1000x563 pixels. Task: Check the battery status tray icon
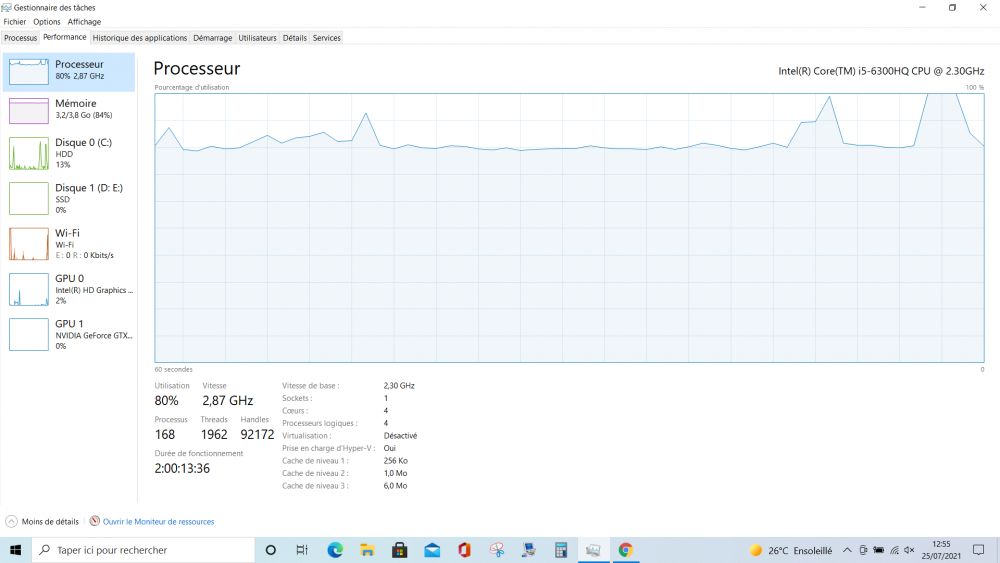(878, 550)
